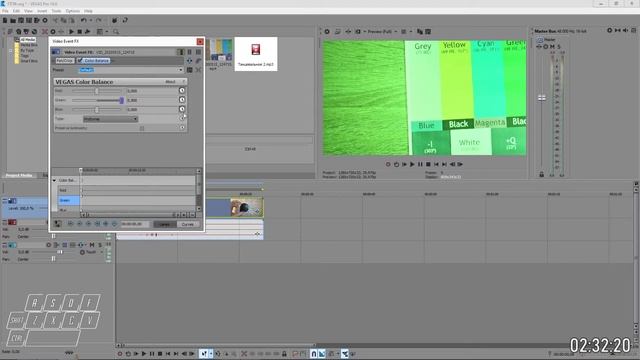Image resolution: width=640 pixels, height=360 pixels.
Task: Solo the lower audio track with S
Action: pos(100,245)
